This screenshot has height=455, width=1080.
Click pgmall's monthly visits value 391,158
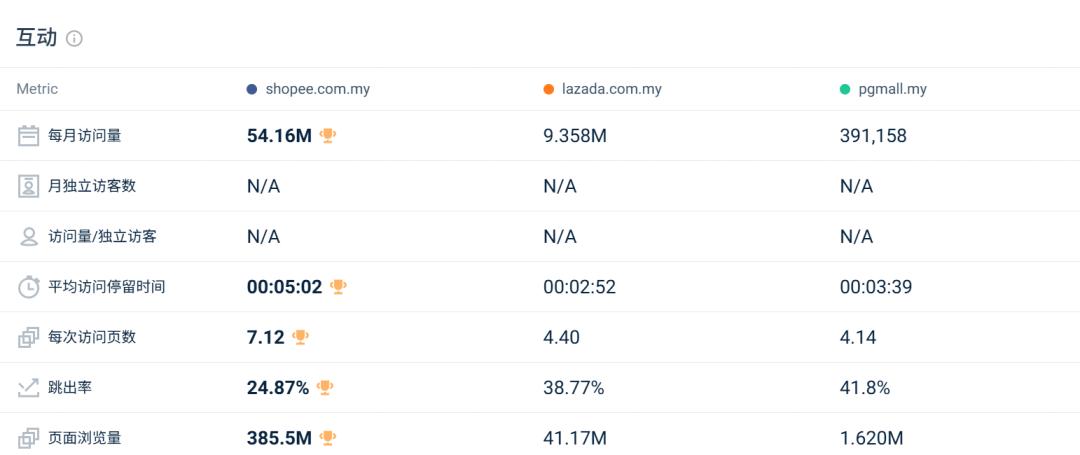[873, 136]
